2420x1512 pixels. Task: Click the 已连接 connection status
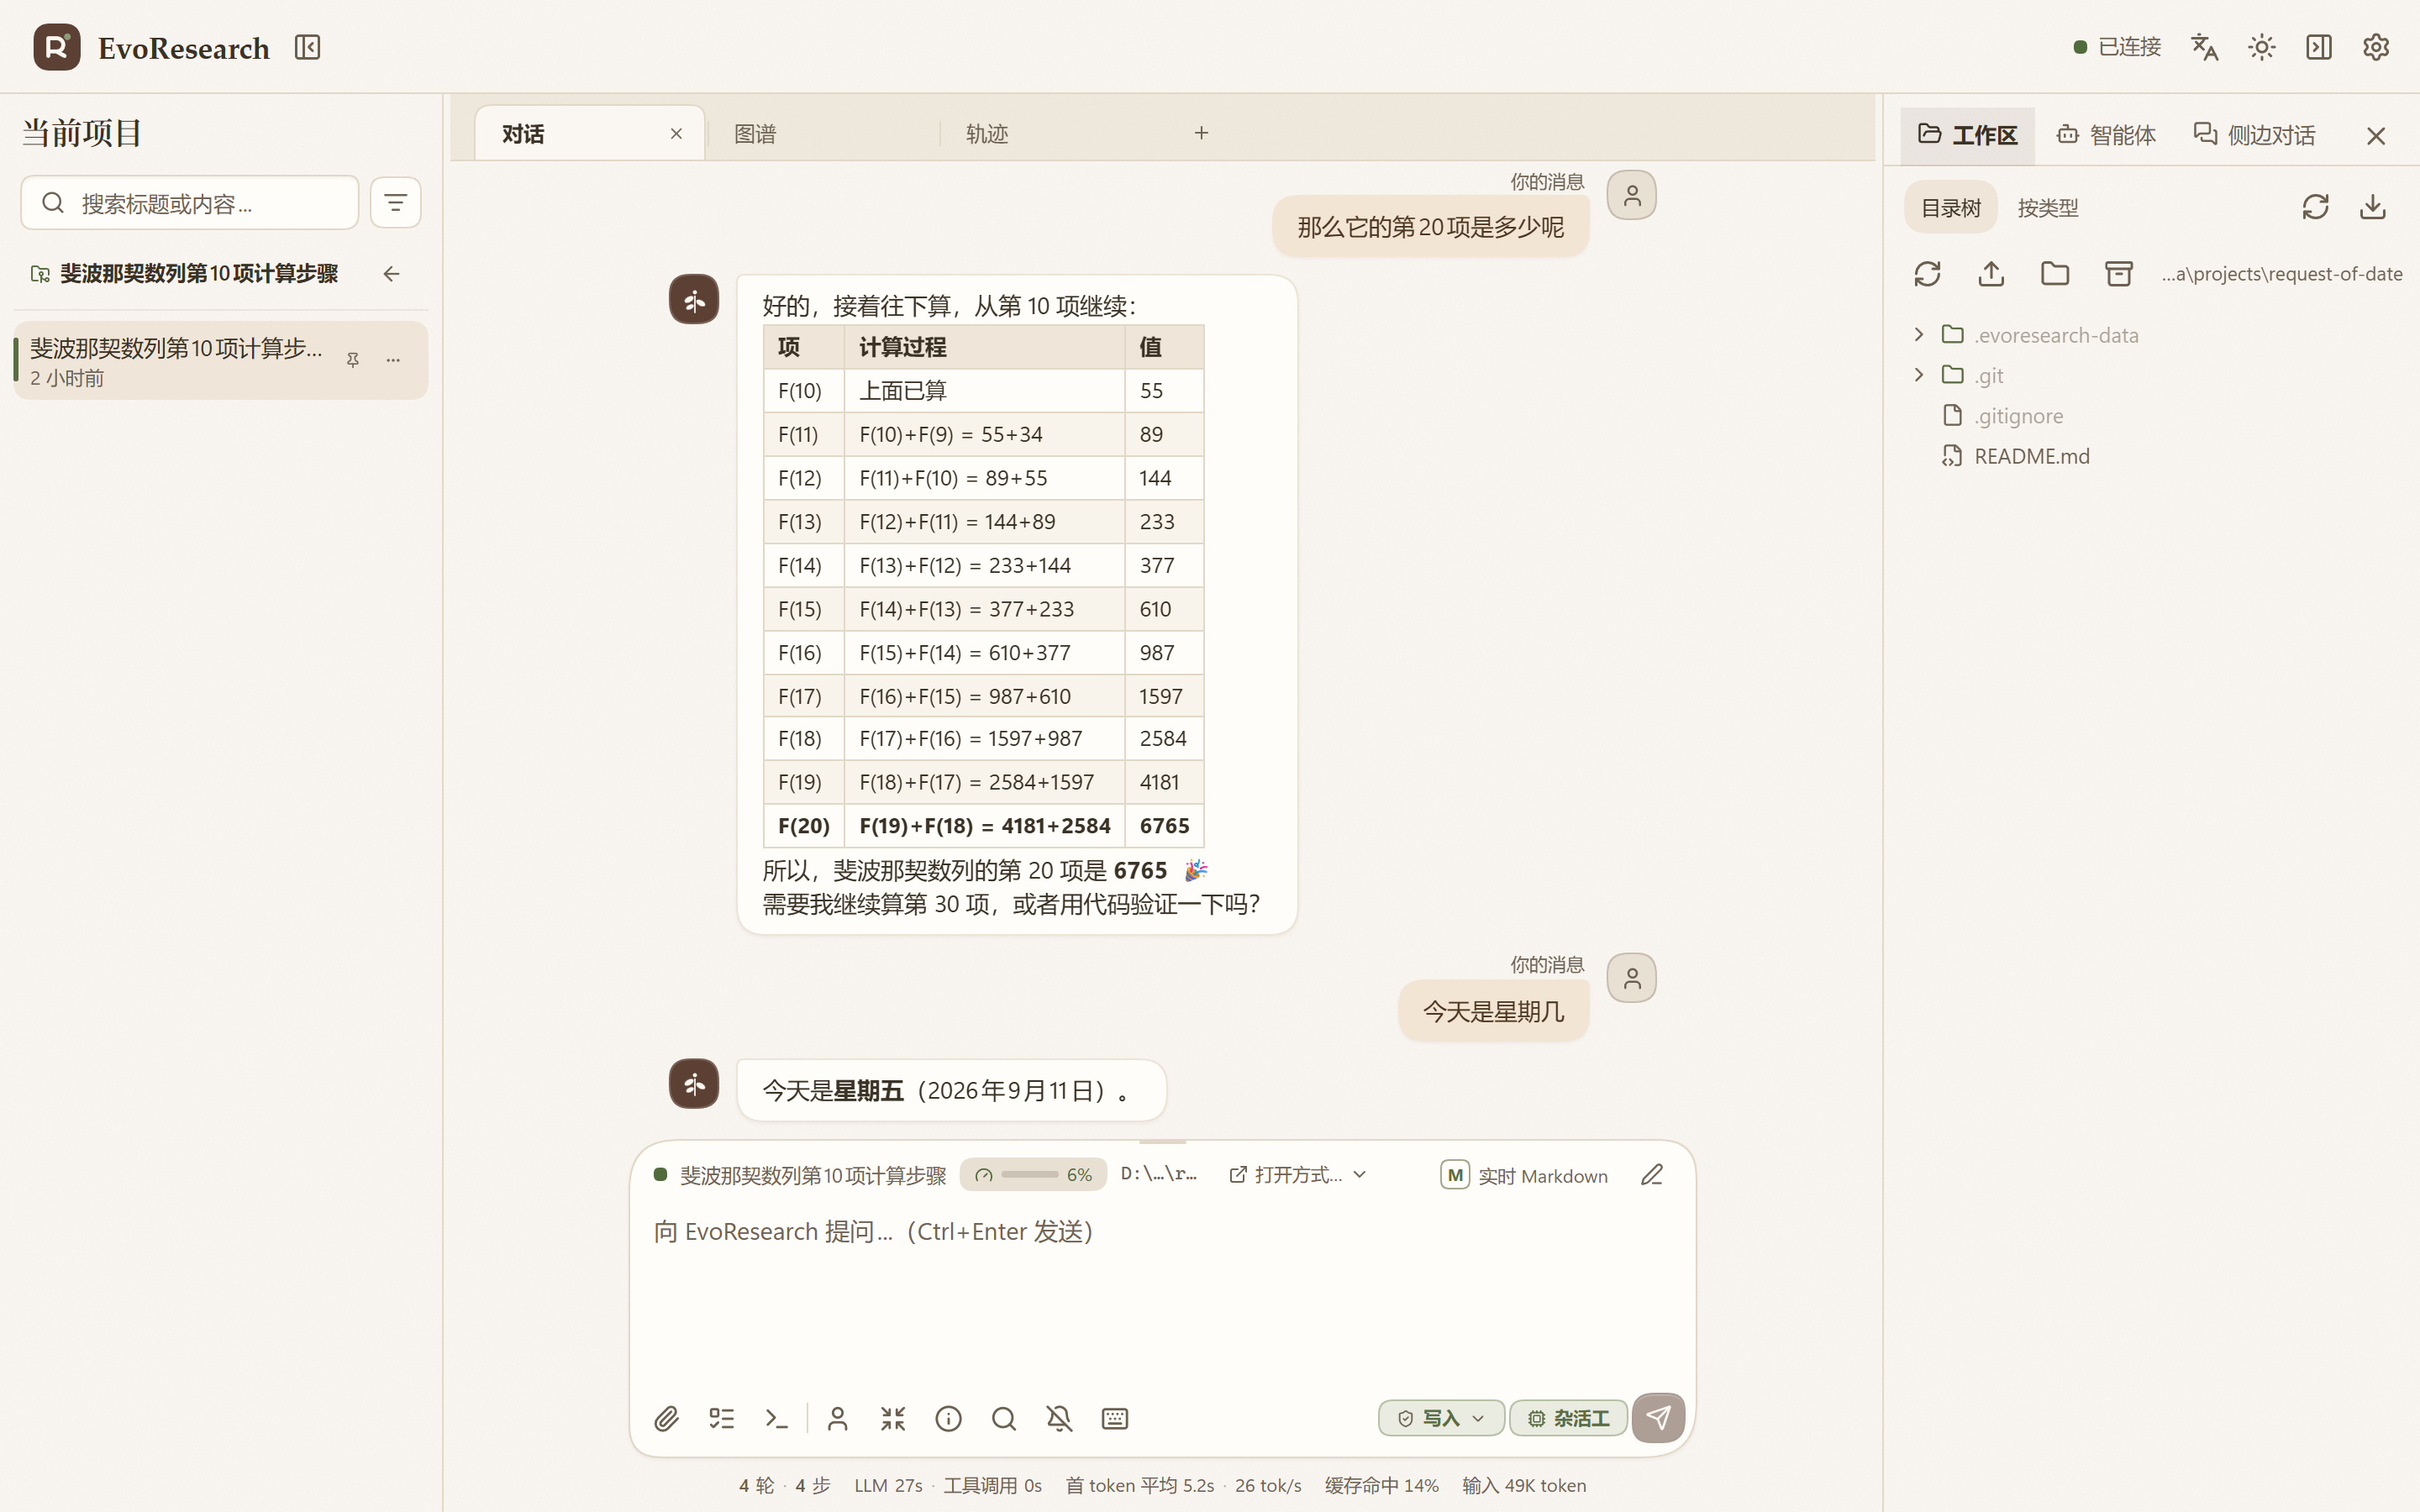2117,47
